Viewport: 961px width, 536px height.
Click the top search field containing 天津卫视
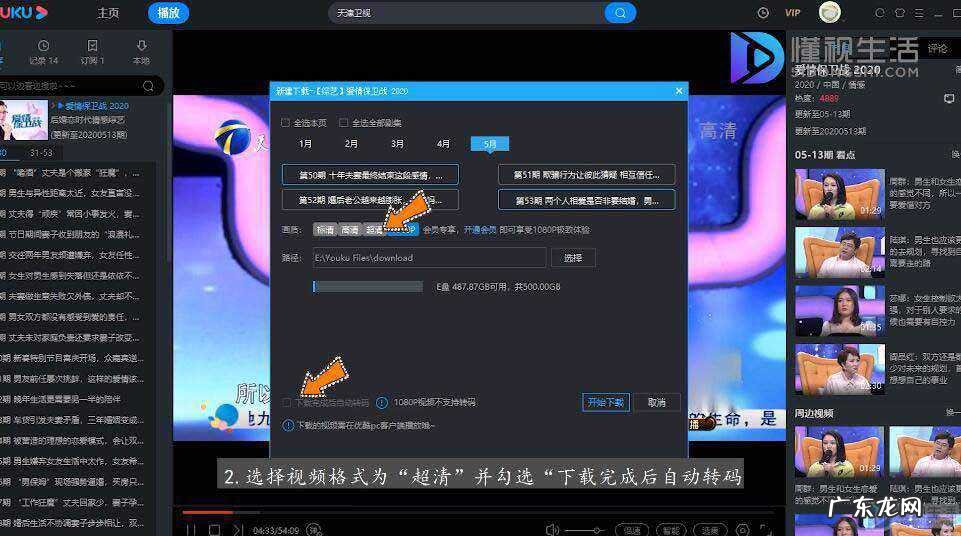(x=467, y=13)
